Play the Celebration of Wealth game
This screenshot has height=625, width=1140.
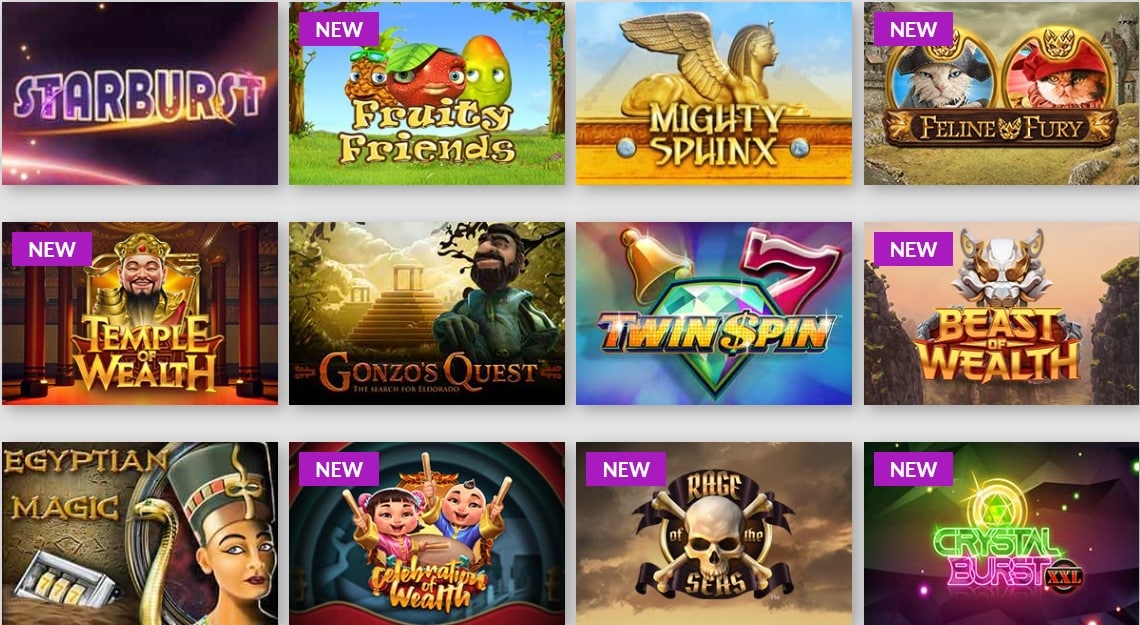(x=427, y=533)
